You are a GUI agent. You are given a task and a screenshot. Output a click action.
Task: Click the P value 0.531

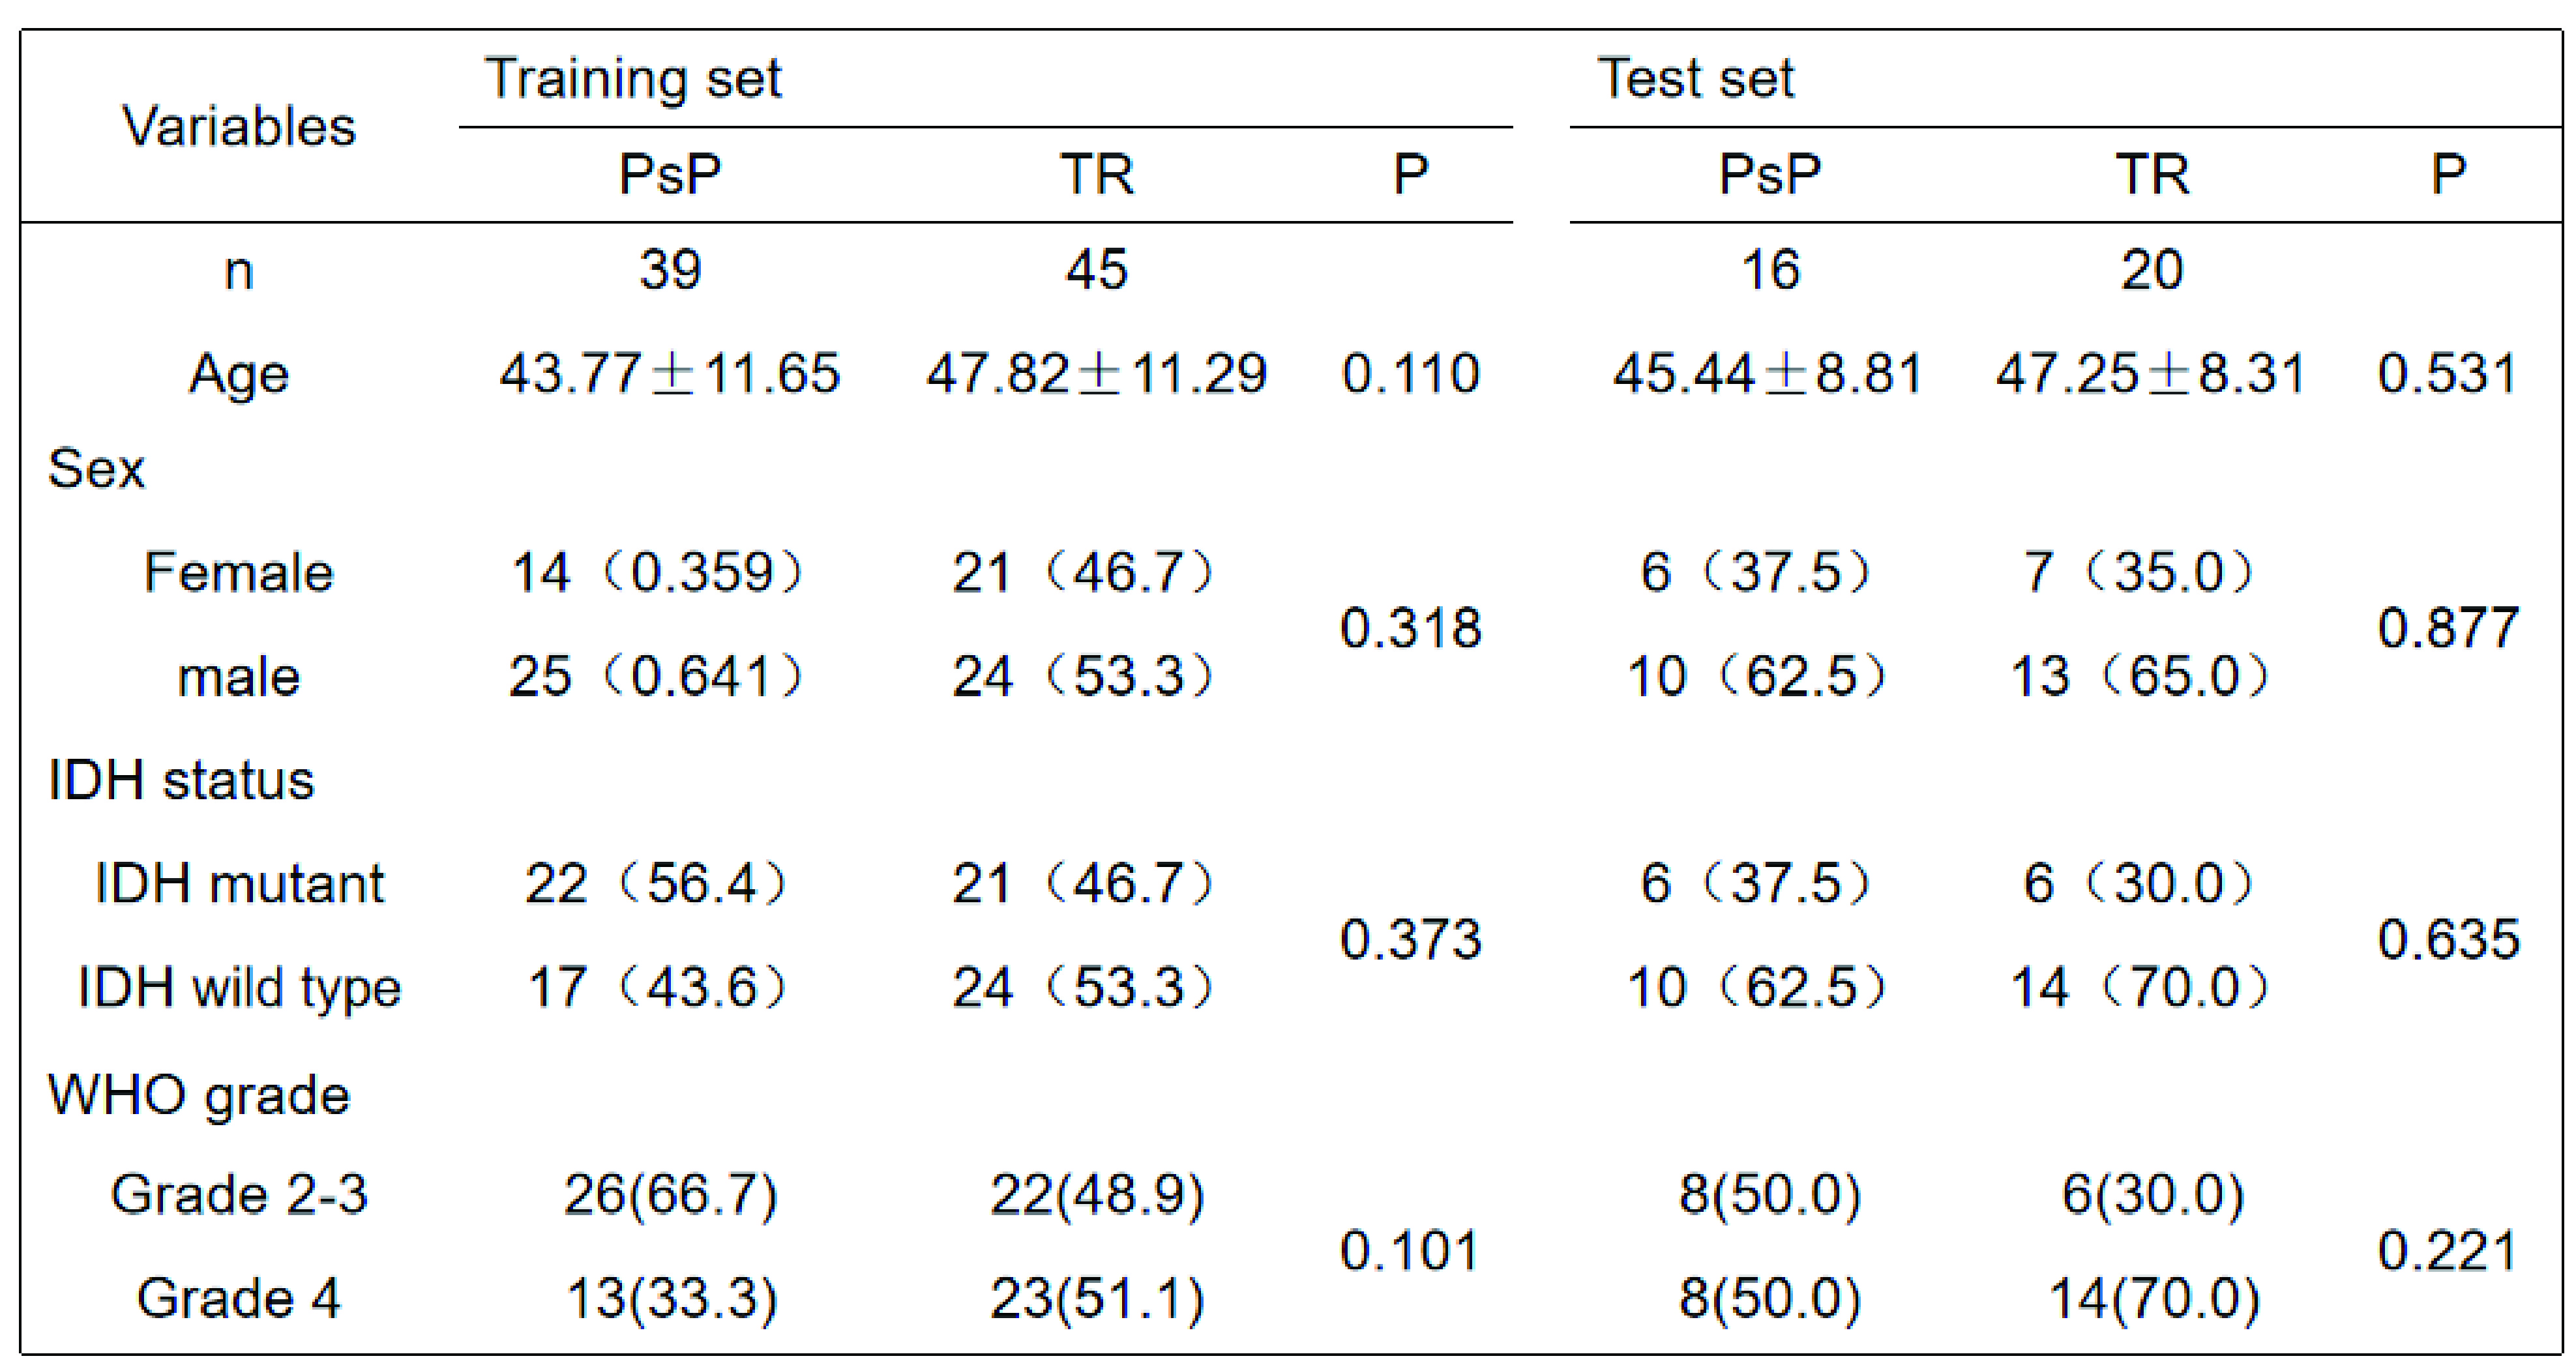point(2447,375)
